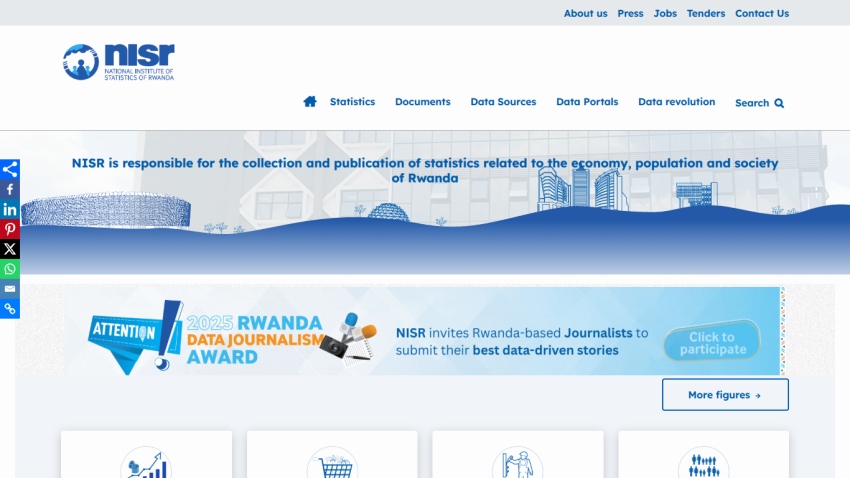Click the Search menu label
Screen dimensions: 850x478
click(752, 103)
